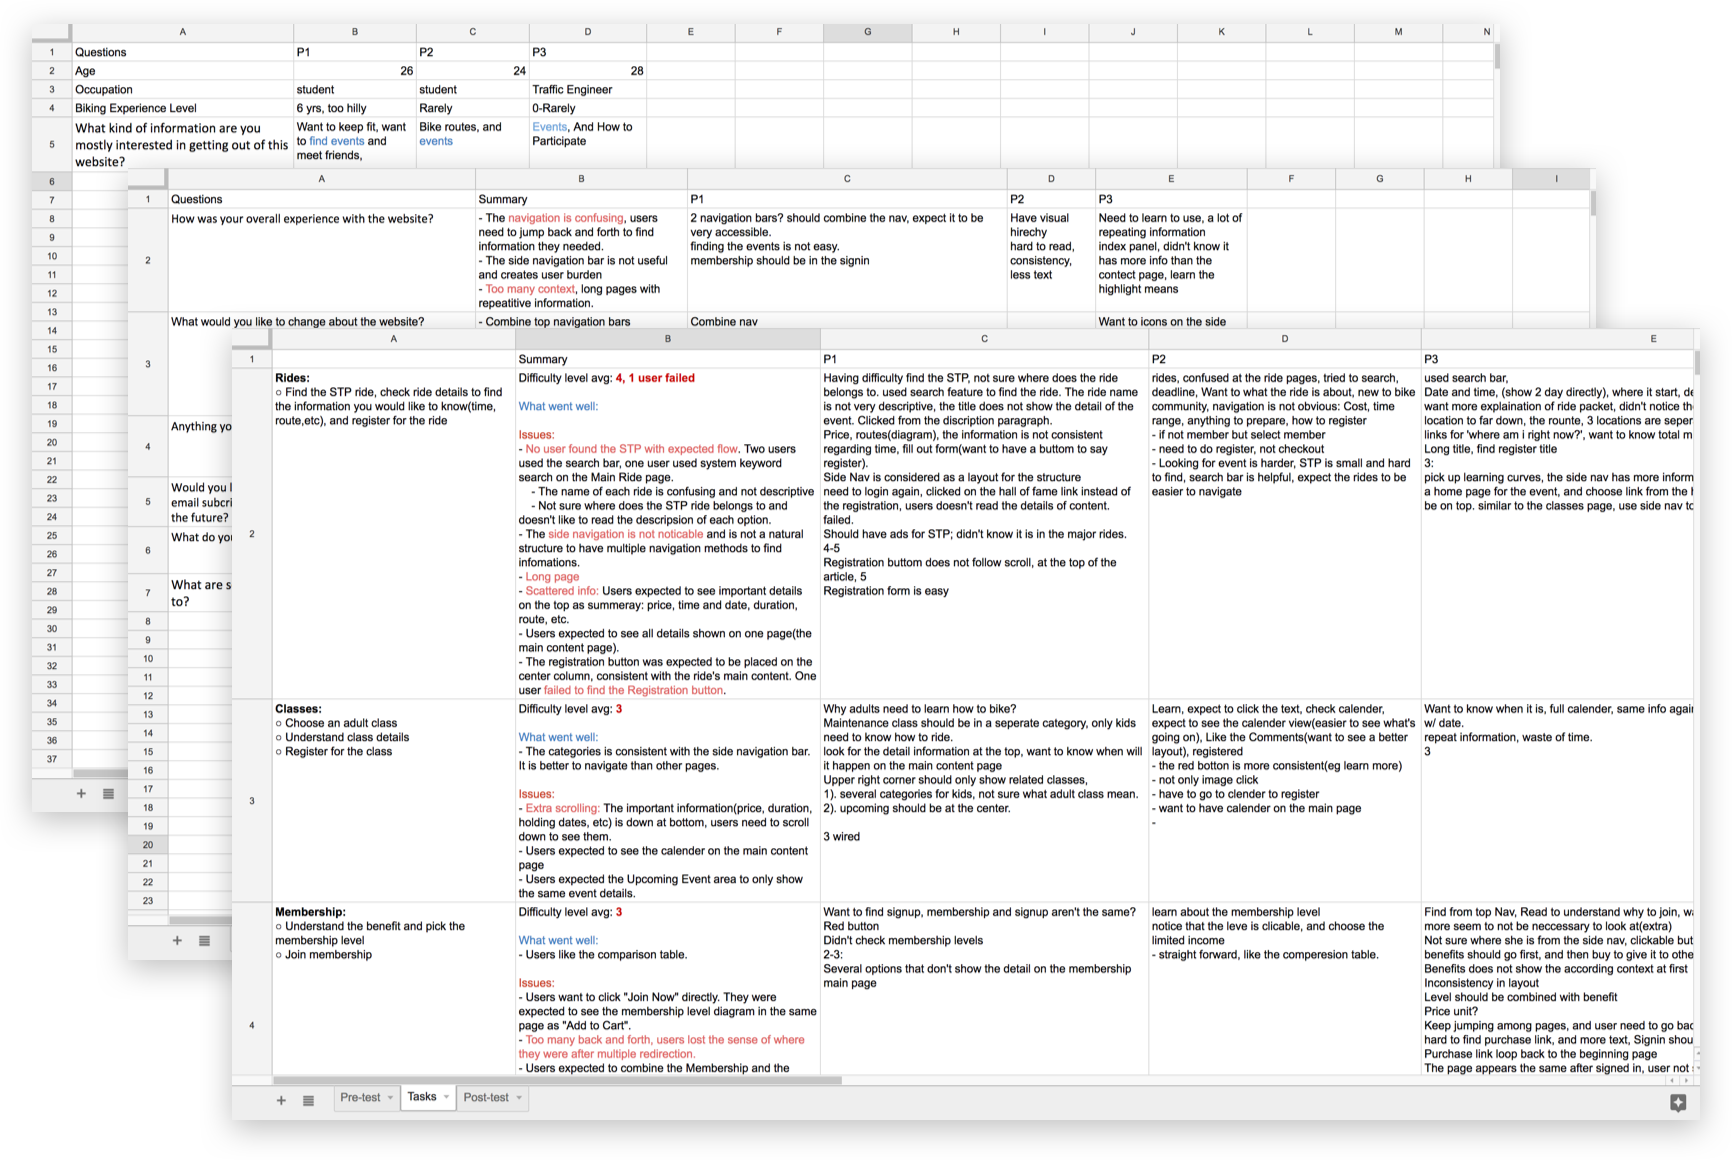Viewport: 1732px width, 1160px height.
Task: Select the 'Combine nav' cell
Action: click(x=847, y=321)
